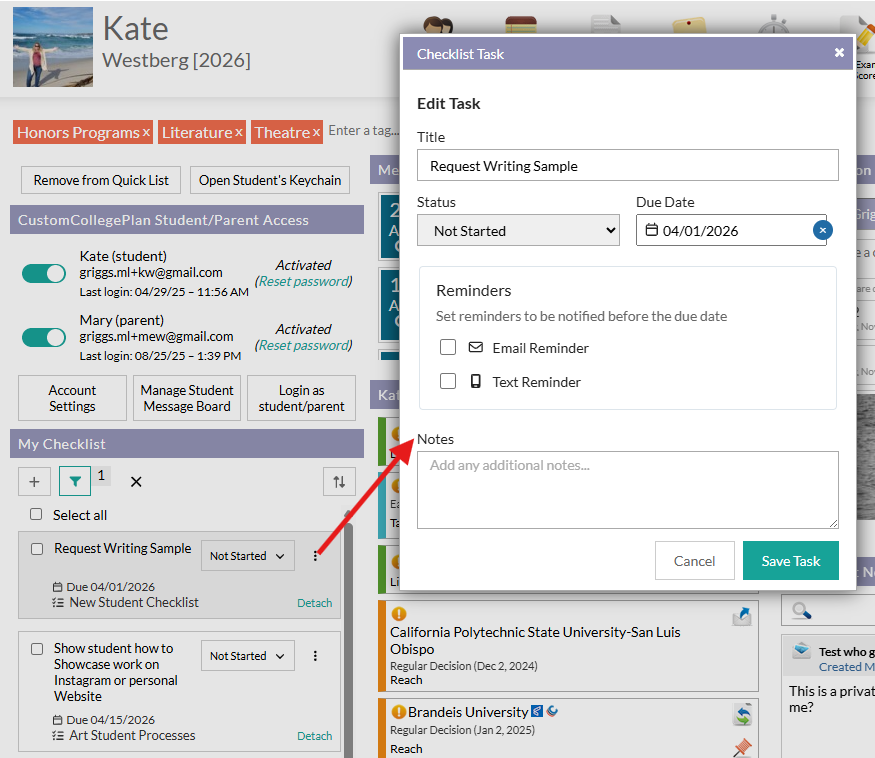Image resolution: width=875 pixels, height=758 pixels.
Task: Enable the Email Reminder checkbox
Action: (448, 348)
